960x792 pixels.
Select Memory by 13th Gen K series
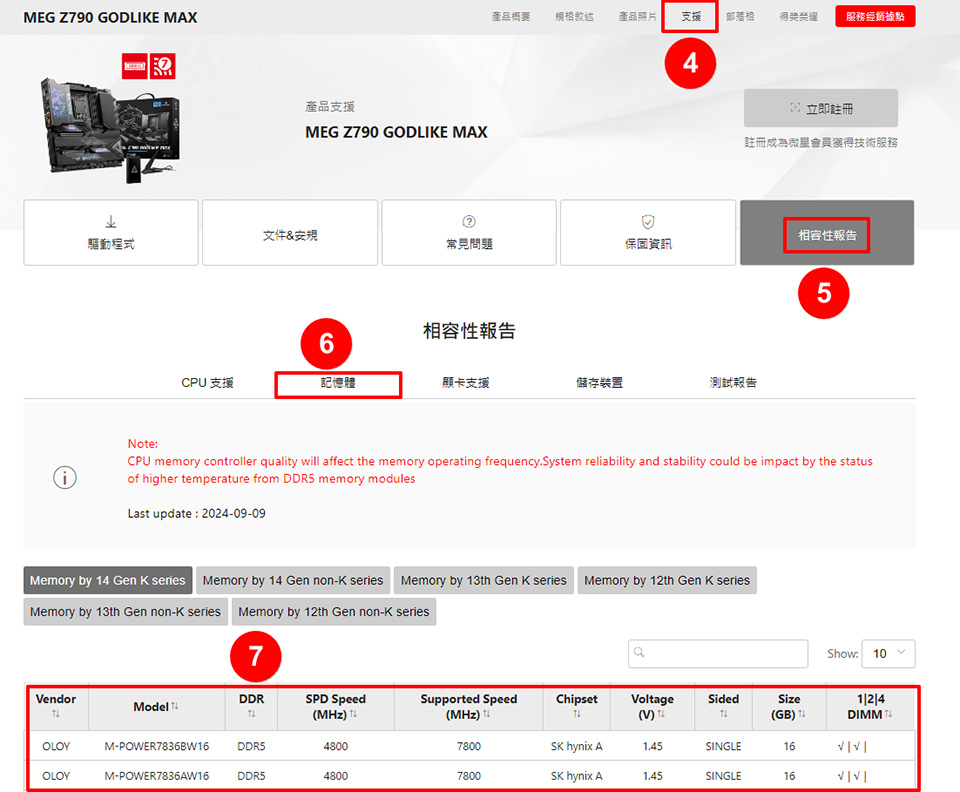click(484, 580)
